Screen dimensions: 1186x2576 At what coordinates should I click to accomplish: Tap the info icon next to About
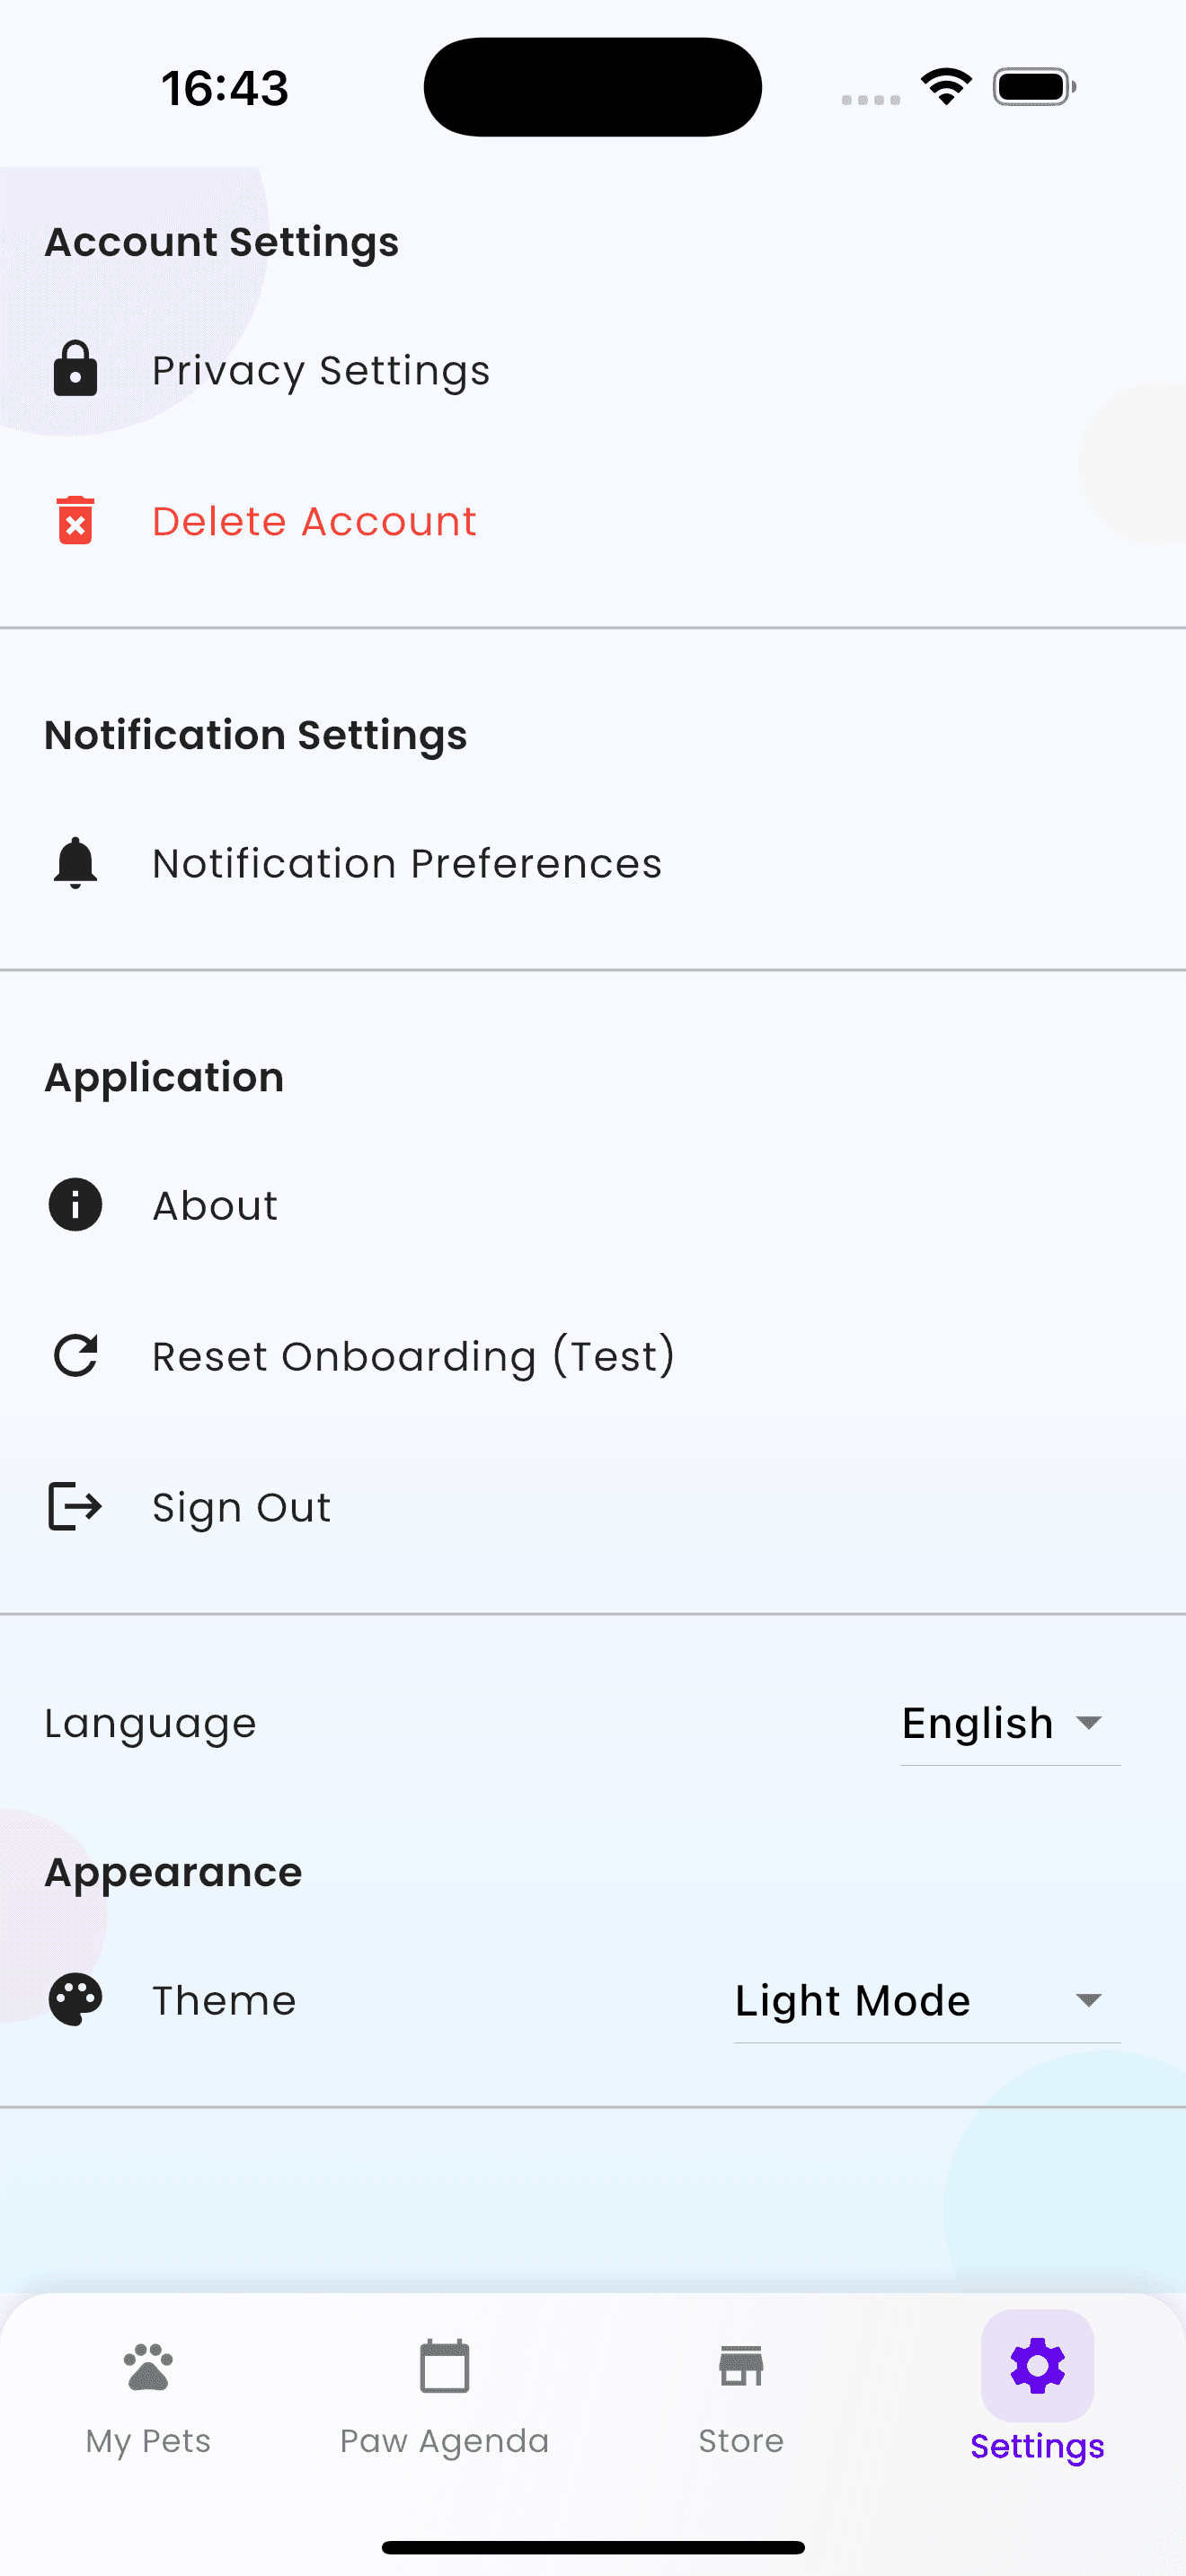click(75, 1204)
